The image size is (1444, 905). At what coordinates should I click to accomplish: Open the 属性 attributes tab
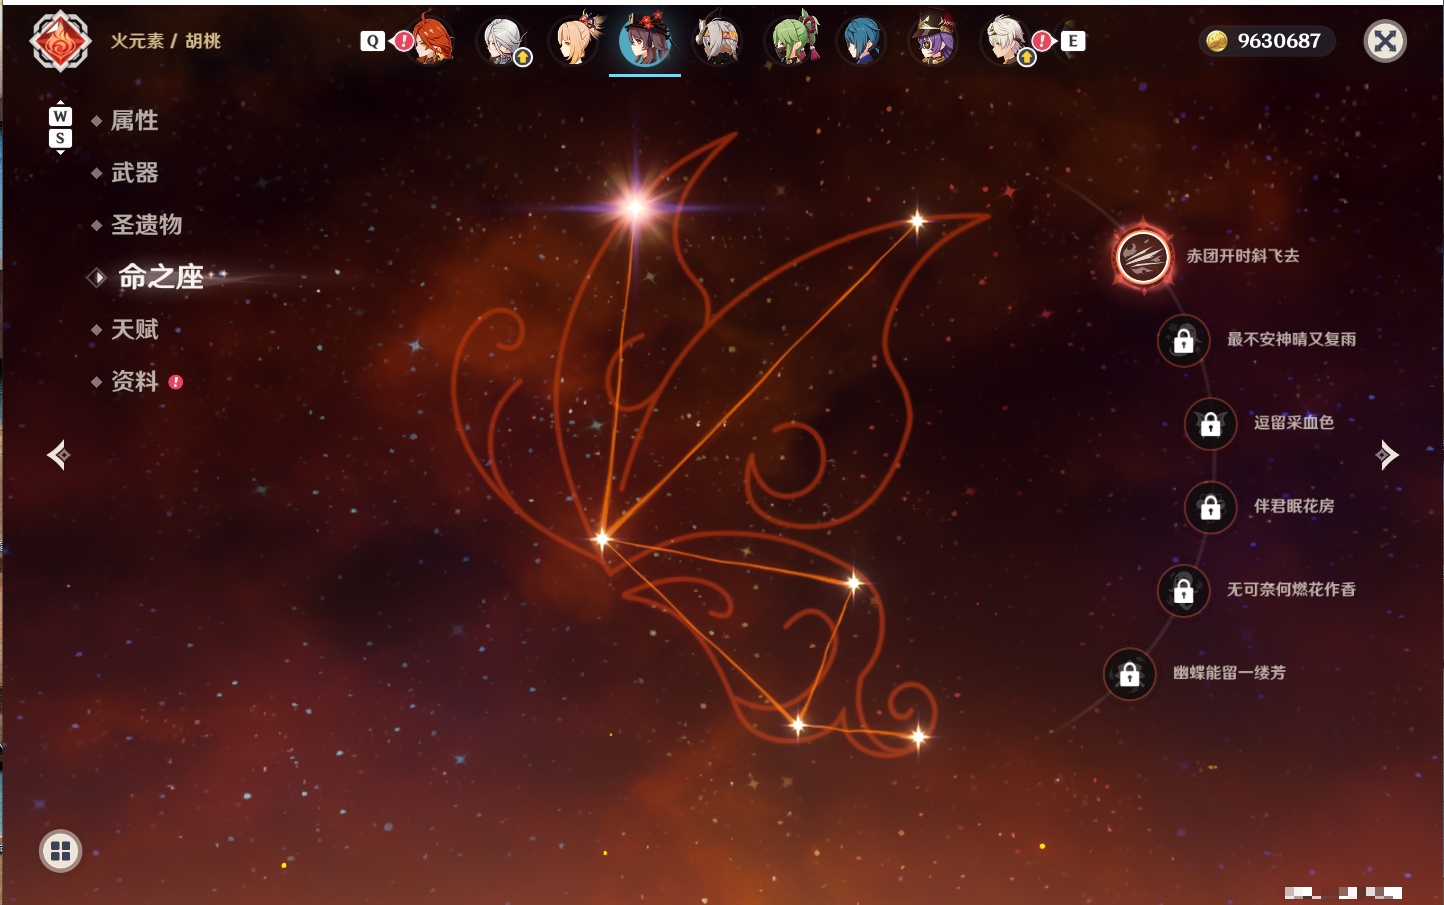[134, 121]
